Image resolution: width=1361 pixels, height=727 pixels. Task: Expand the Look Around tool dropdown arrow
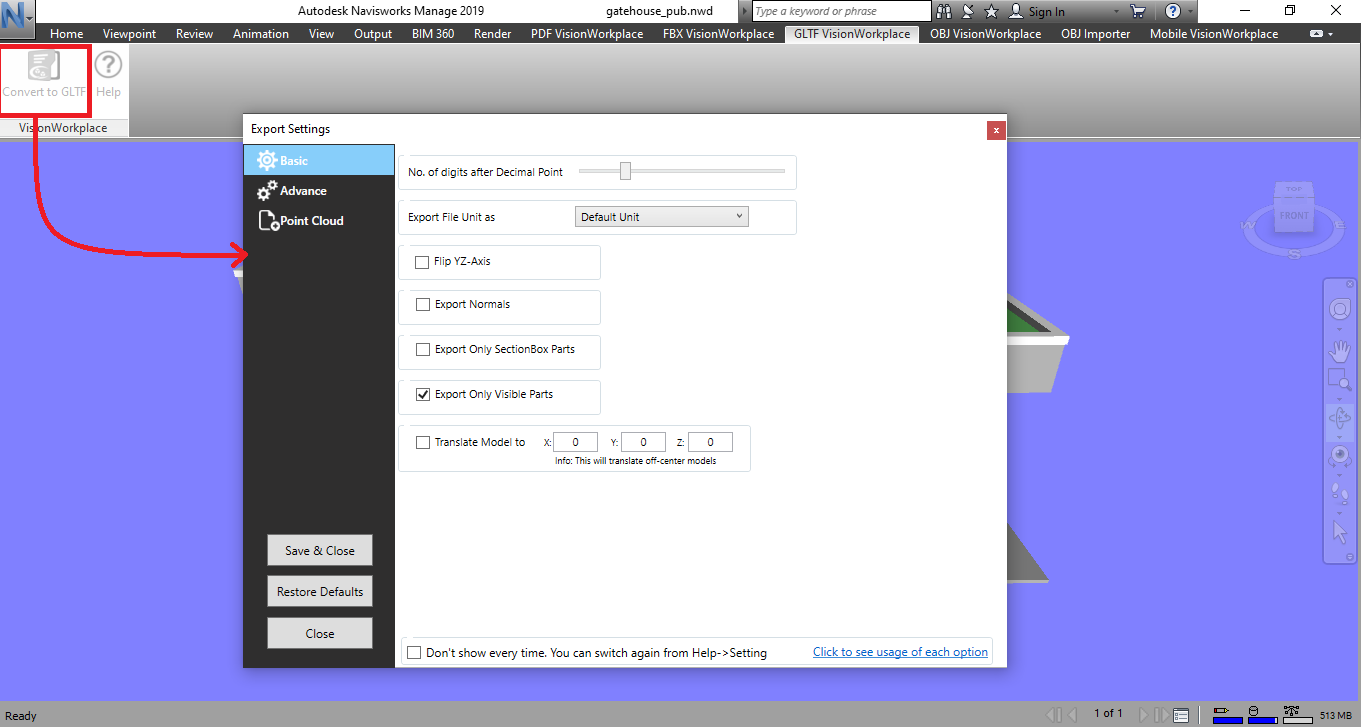click(1339, 473)
